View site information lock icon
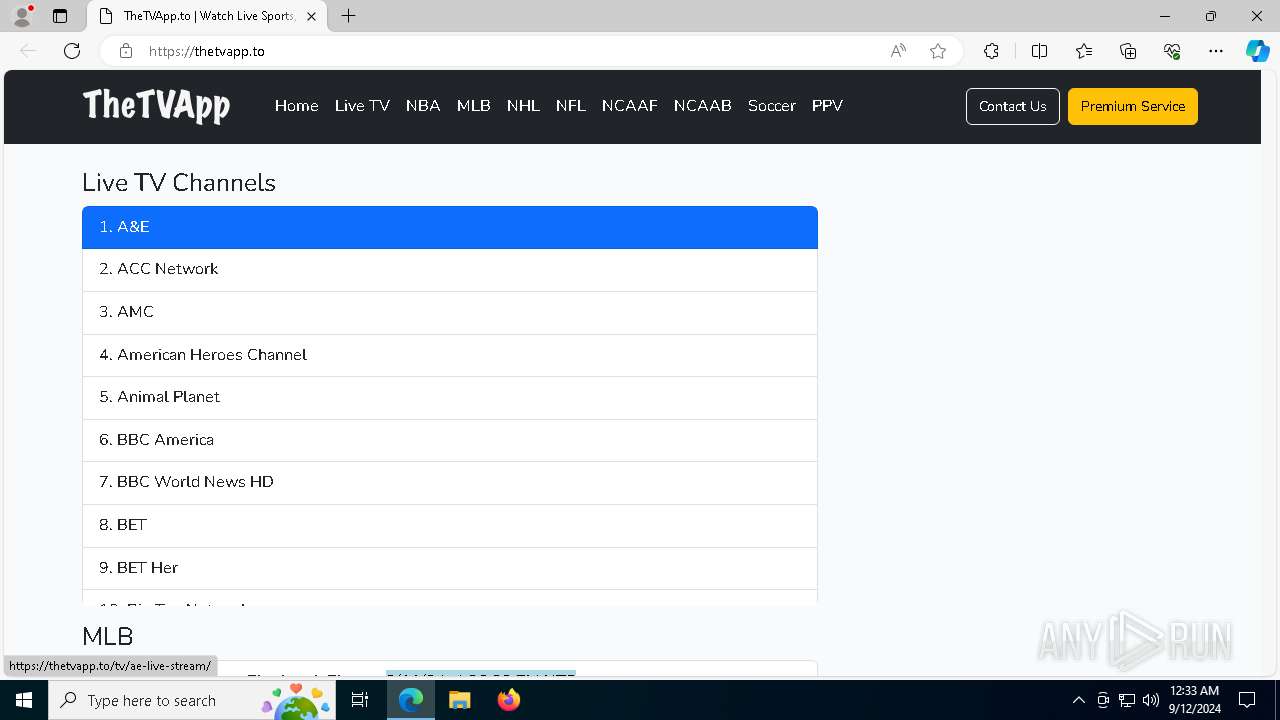This screenshot has height=720, width=1280. [x=126, y=51]
